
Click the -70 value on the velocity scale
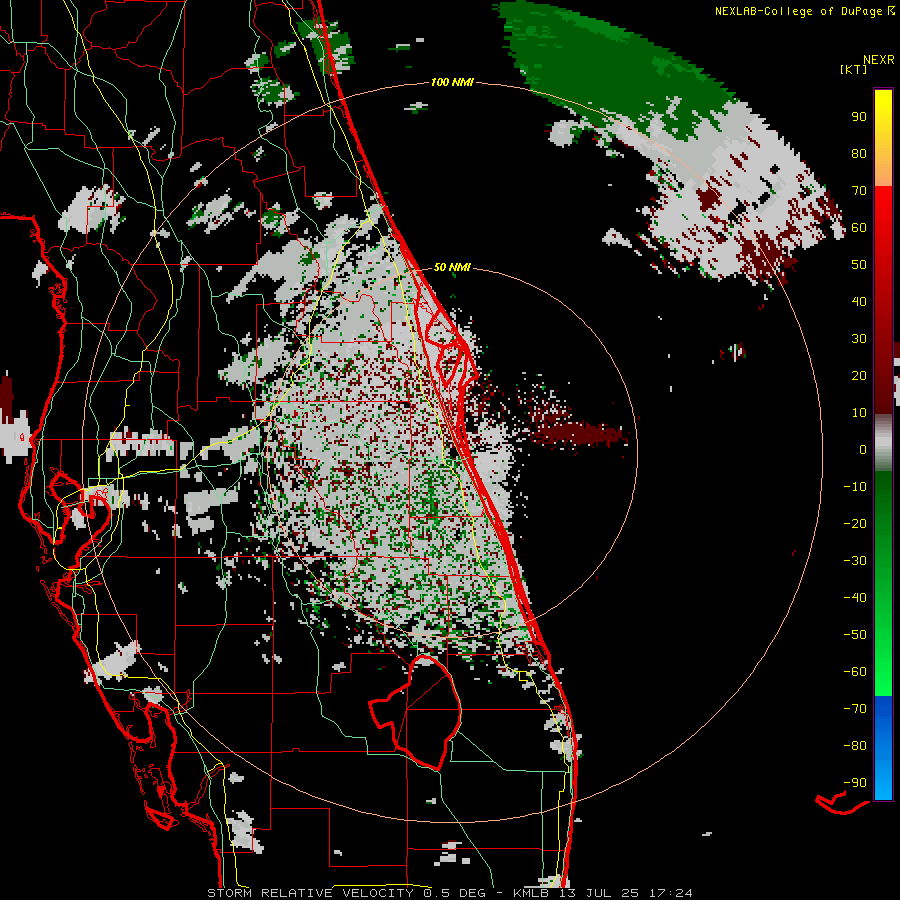(855, 709)
